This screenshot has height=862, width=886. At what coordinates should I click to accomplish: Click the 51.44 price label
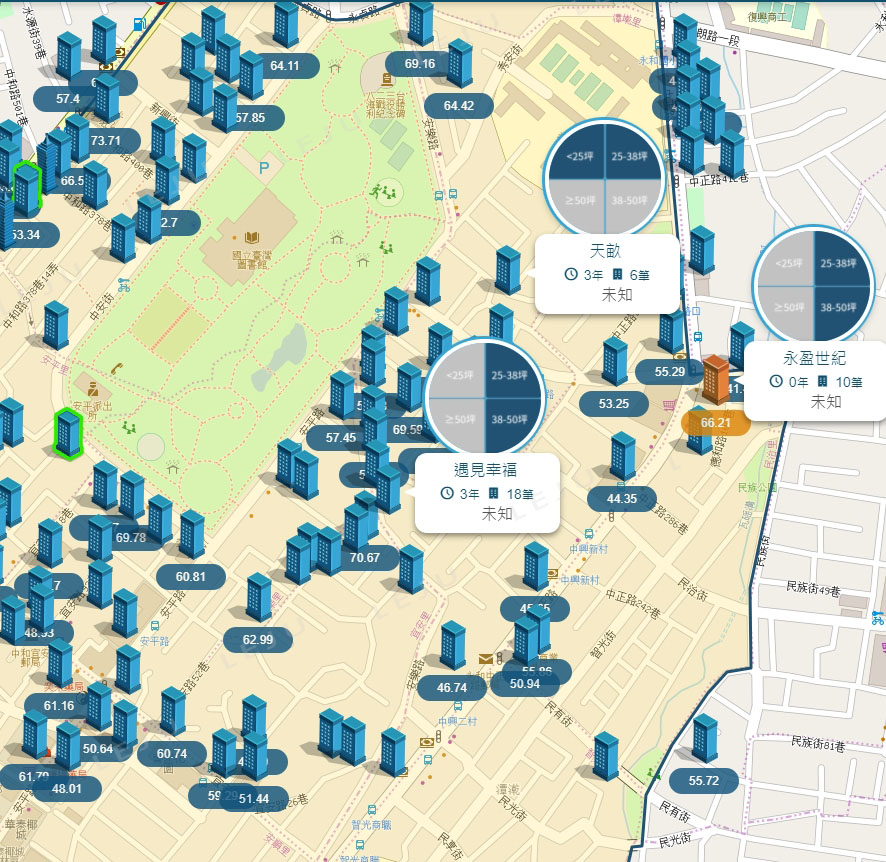tap(254, 799)
